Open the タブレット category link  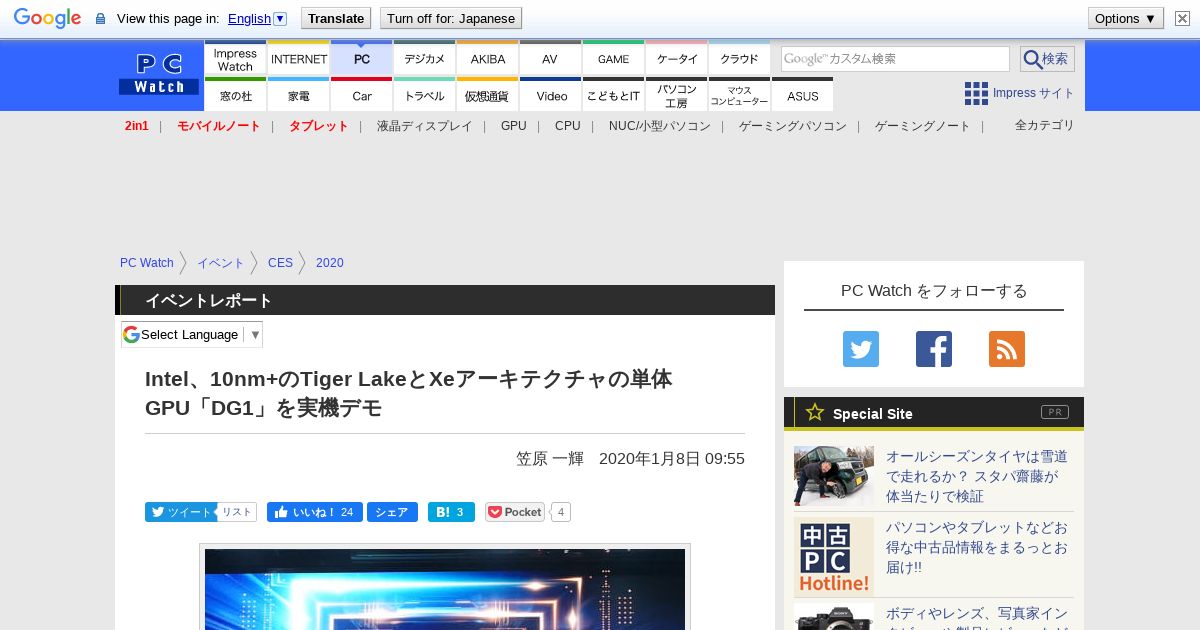(318, 126)
